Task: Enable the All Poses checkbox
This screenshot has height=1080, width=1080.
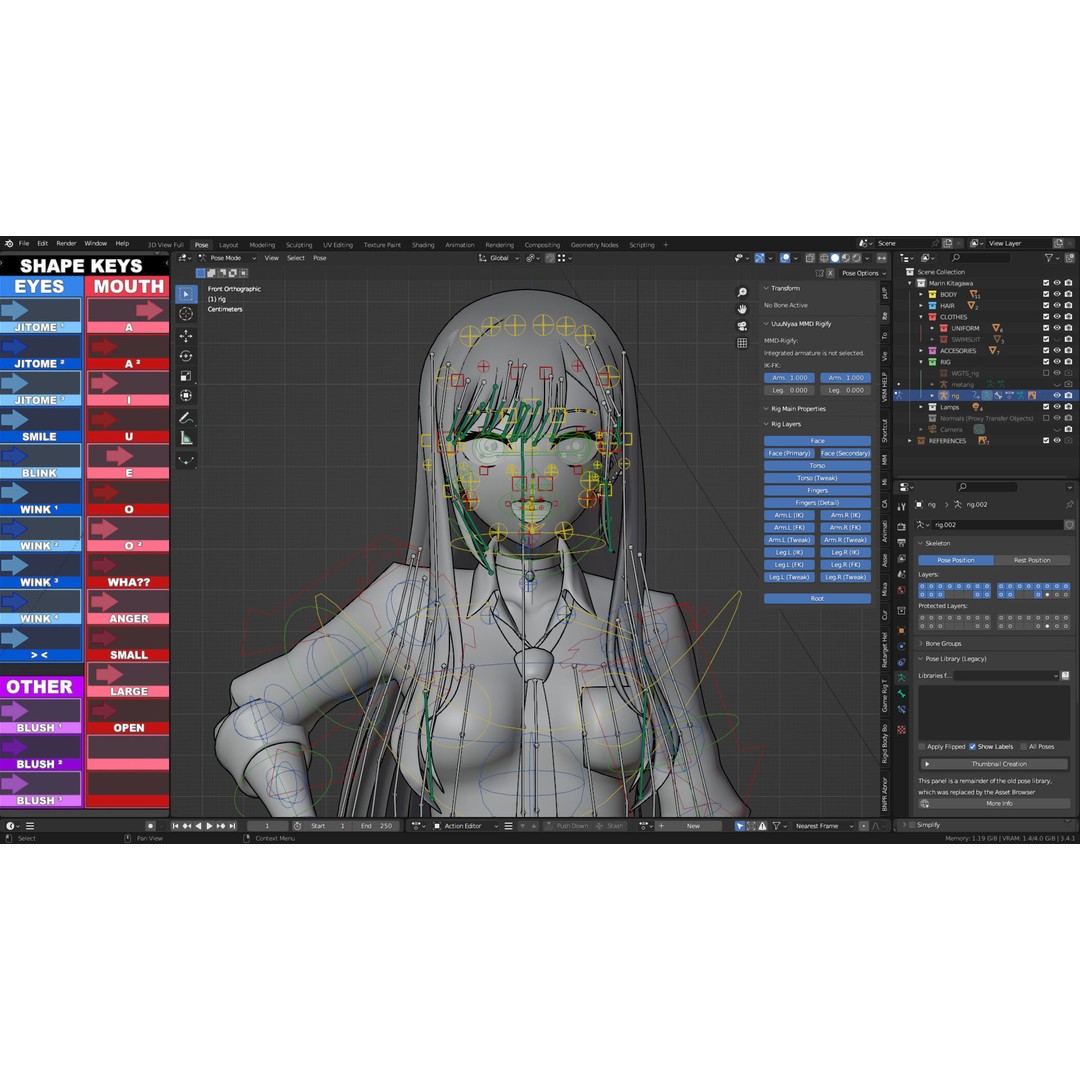Action: click(x=1024, y=747)
